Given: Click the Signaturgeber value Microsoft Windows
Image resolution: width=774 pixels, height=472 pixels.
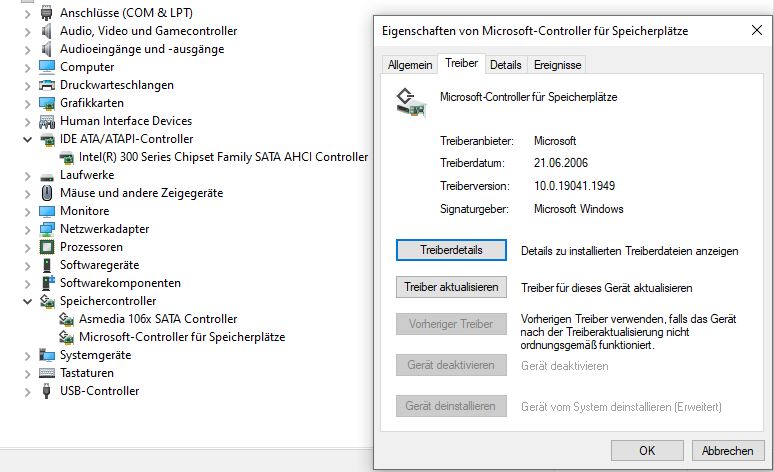Looking at the screenshot, I should coord(579,209).
